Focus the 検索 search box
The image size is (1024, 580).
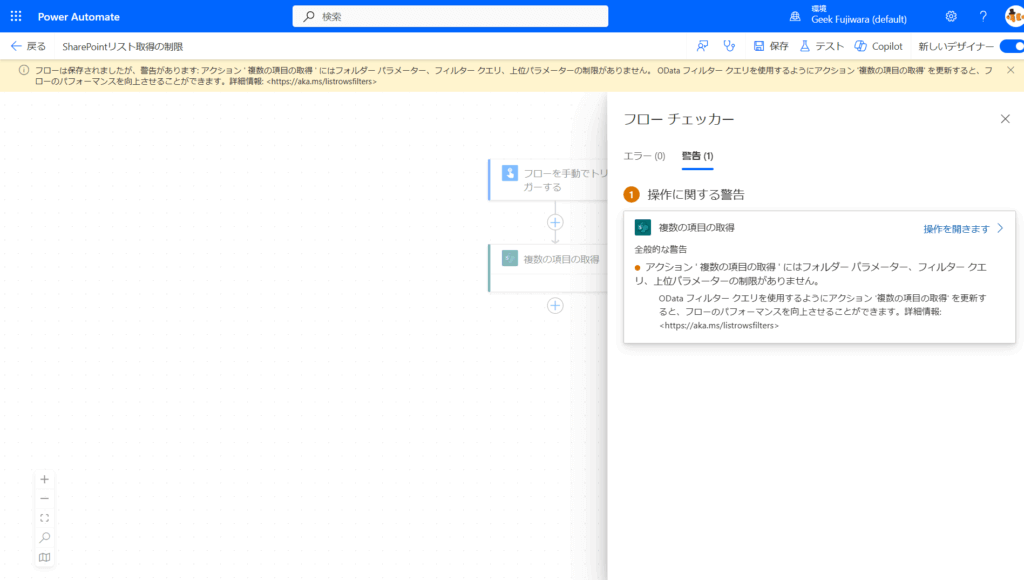pyautogui.click(x=450, y=16)
